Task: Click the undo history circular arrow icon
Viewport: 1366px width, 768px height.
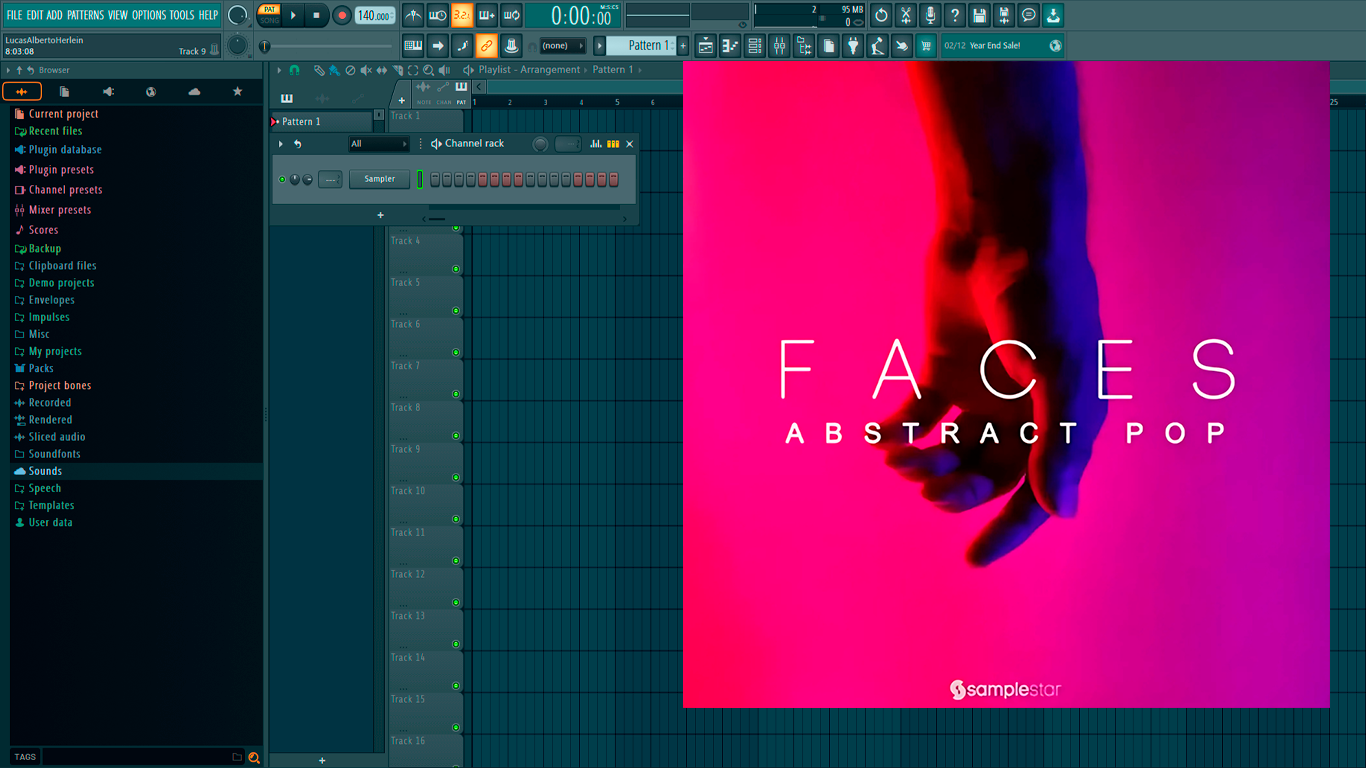Action: coord(881,15)
